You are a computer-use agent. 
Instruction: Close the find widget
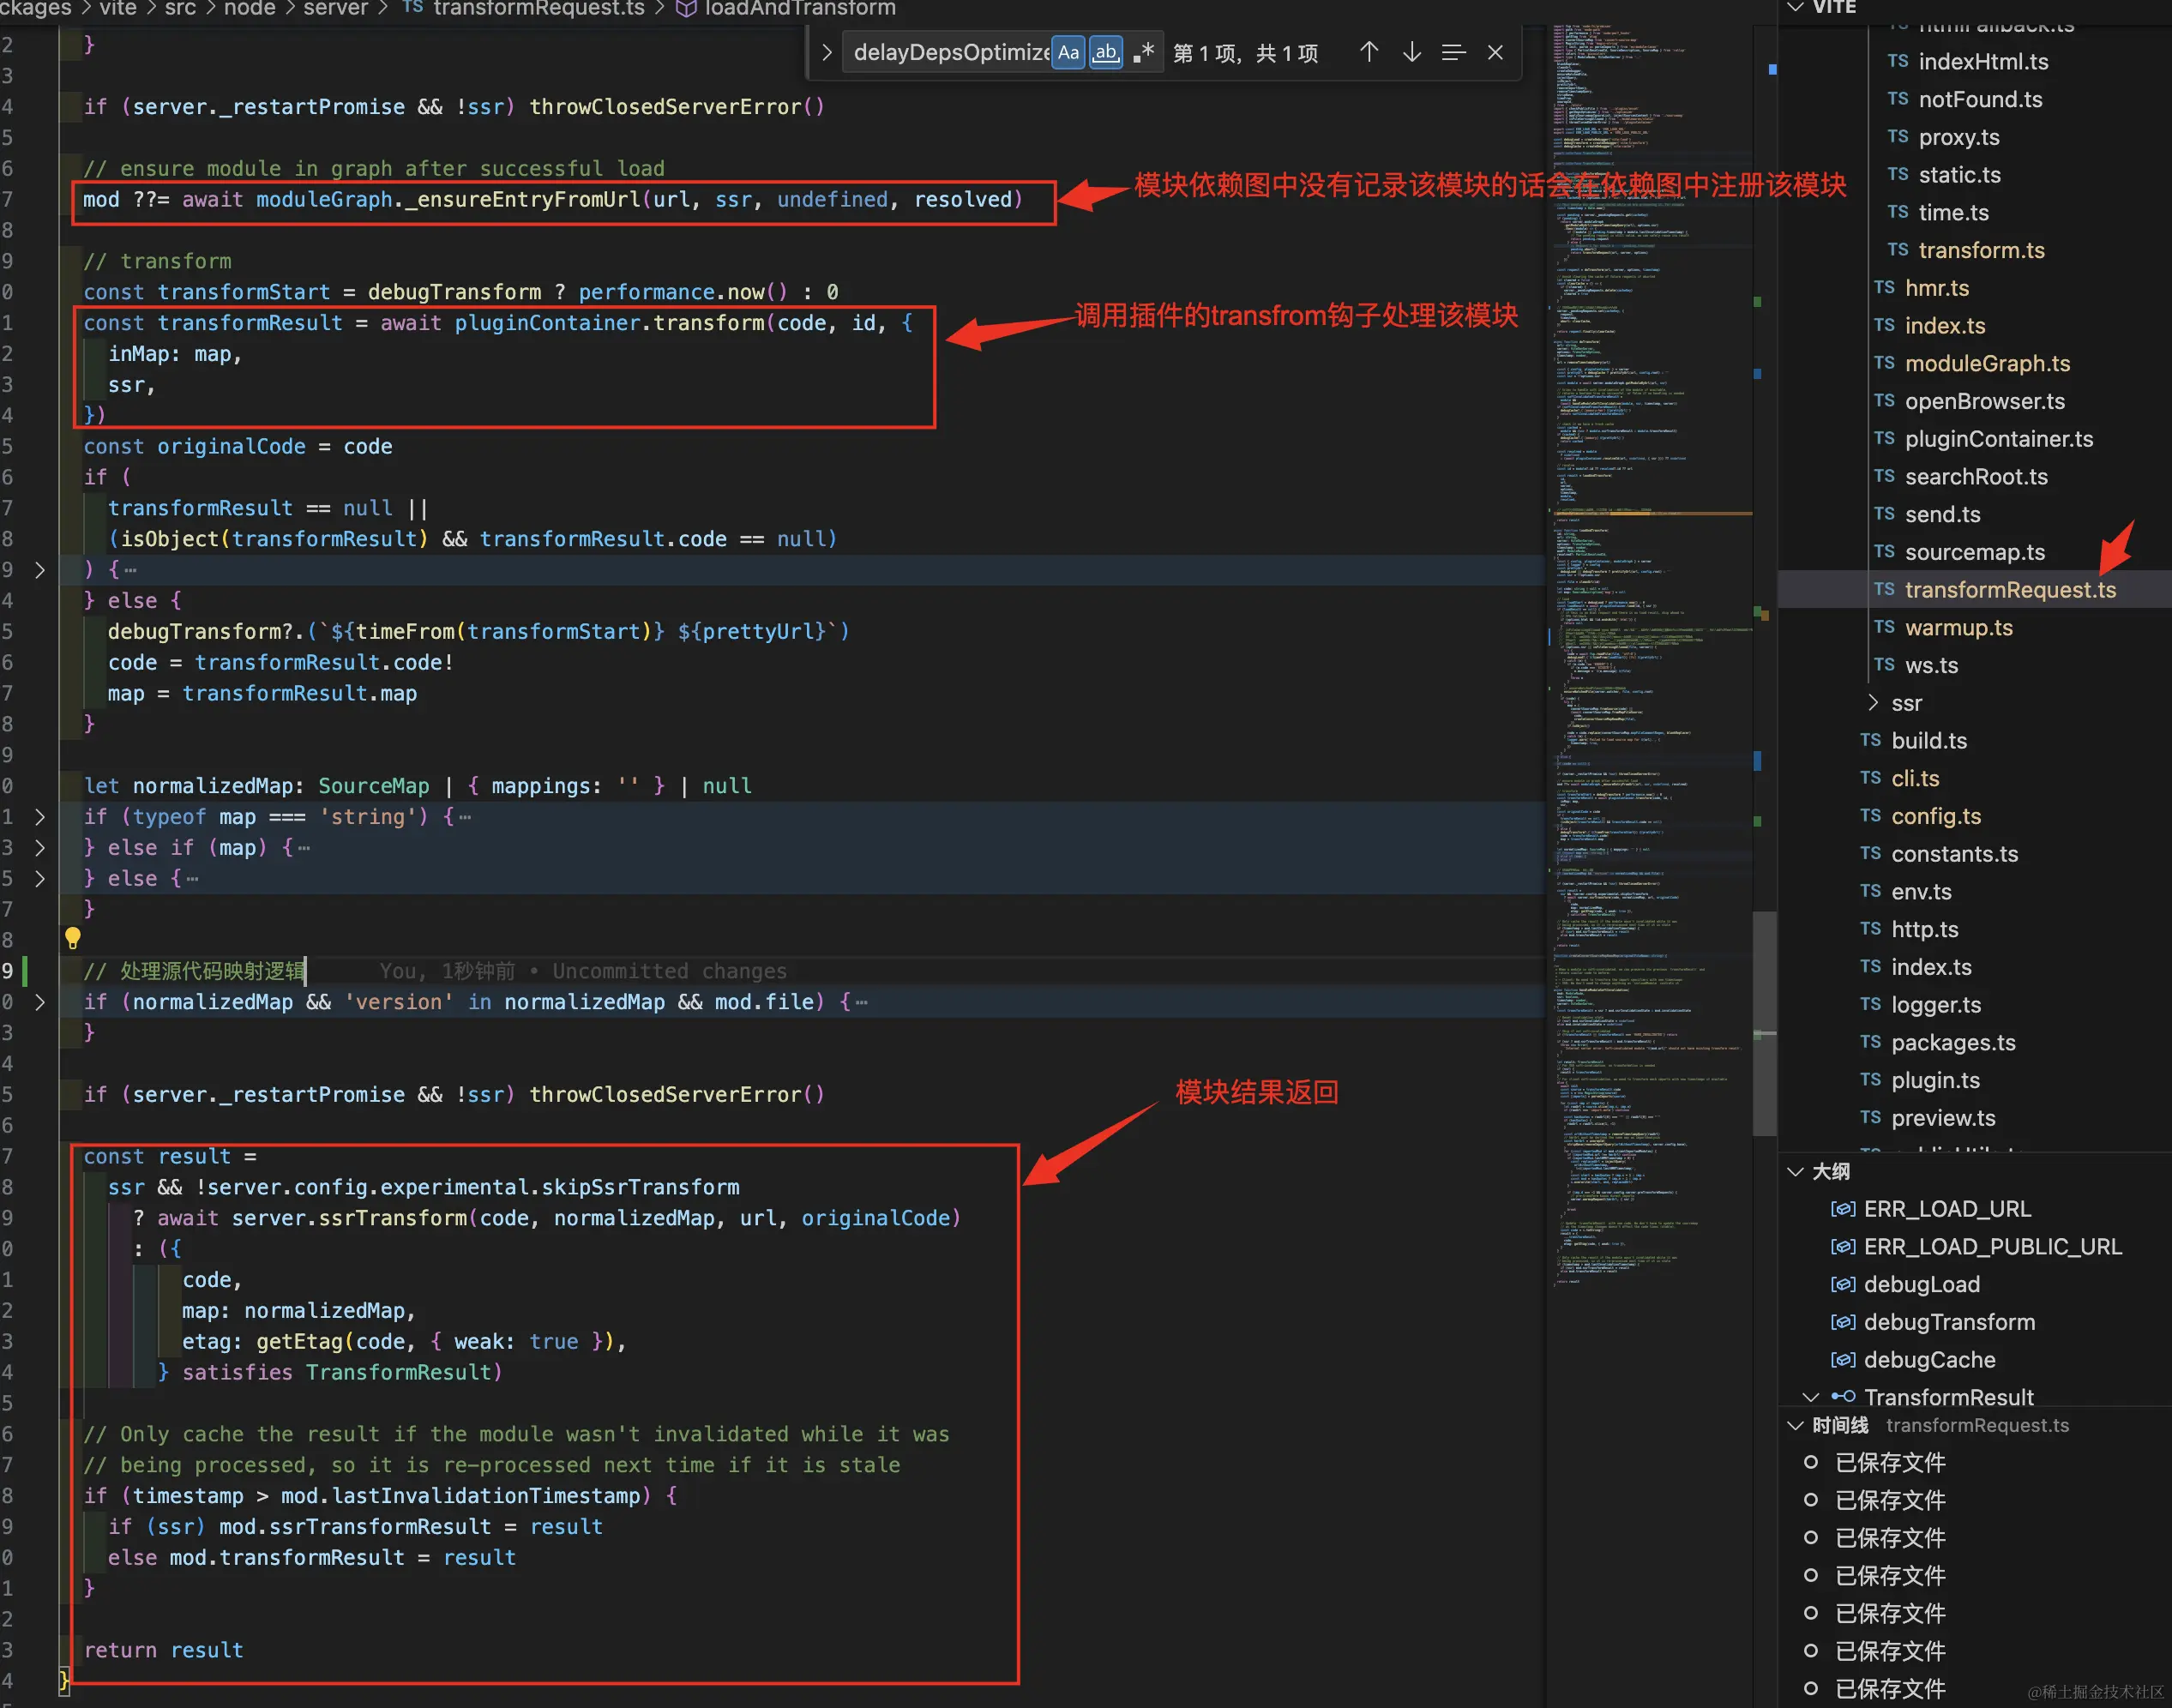pos(1495,53)
